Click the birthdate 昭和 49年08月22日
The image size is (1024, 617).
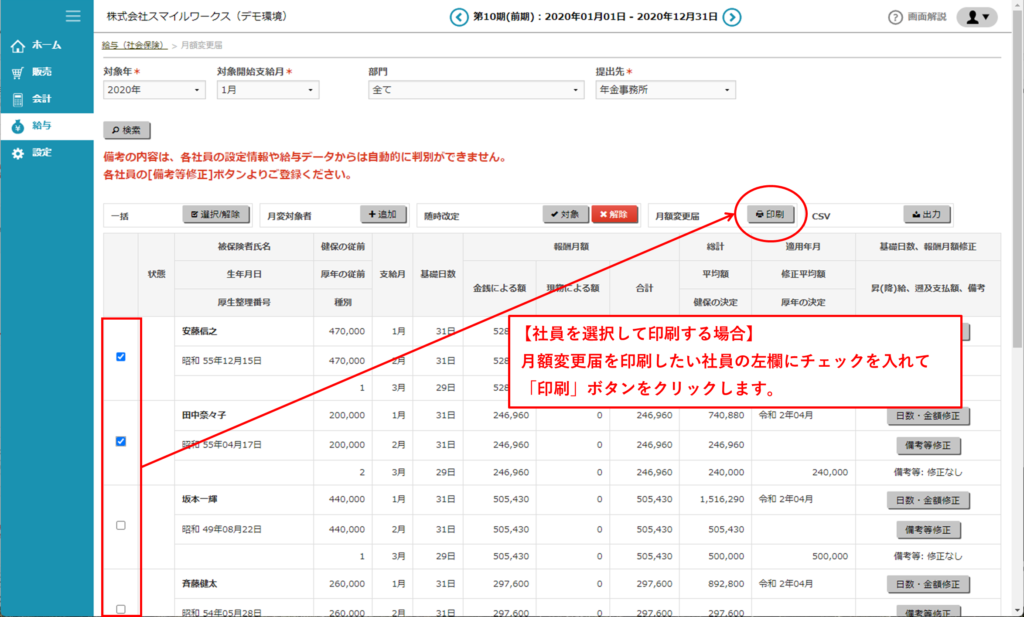222,529
